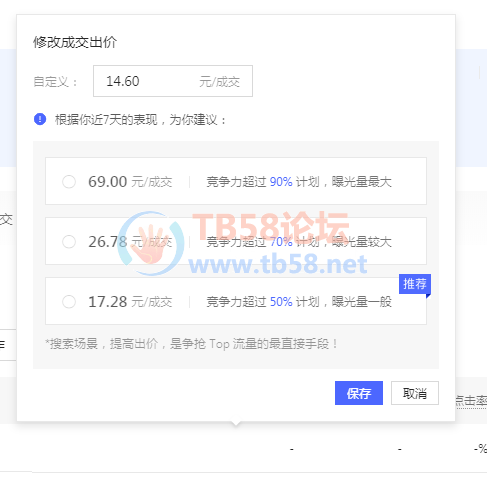The height and width of the screenshot is (487, 487).
Task: Click the 修改成交出价 dialog title
Action: coord(75,42)
